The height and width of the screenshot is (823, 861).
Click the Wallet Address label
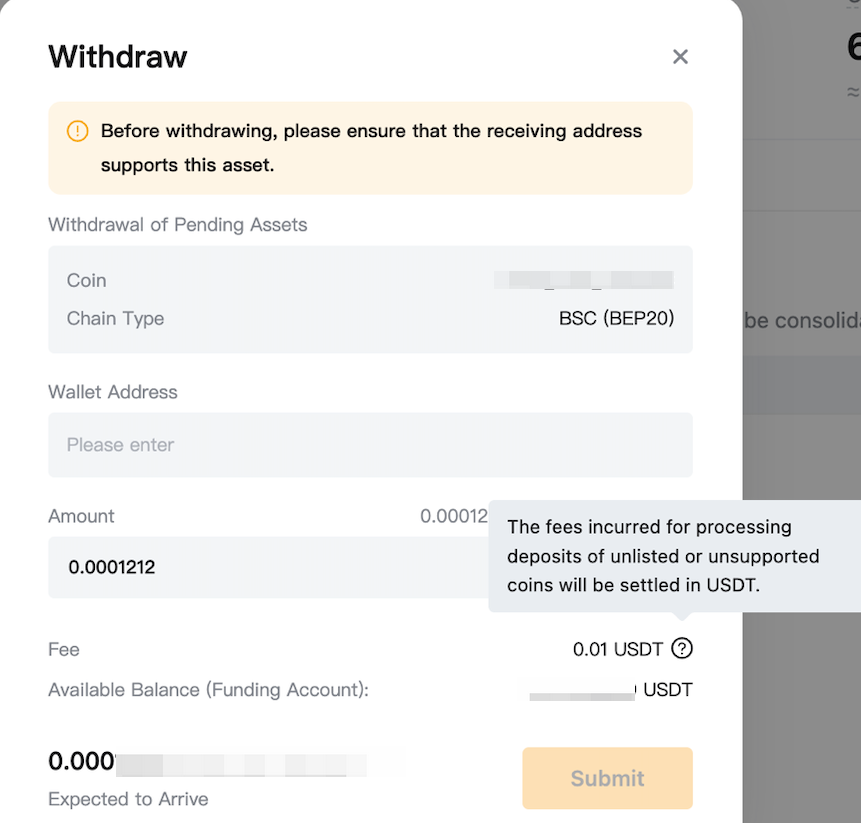[x=113, y=392]
